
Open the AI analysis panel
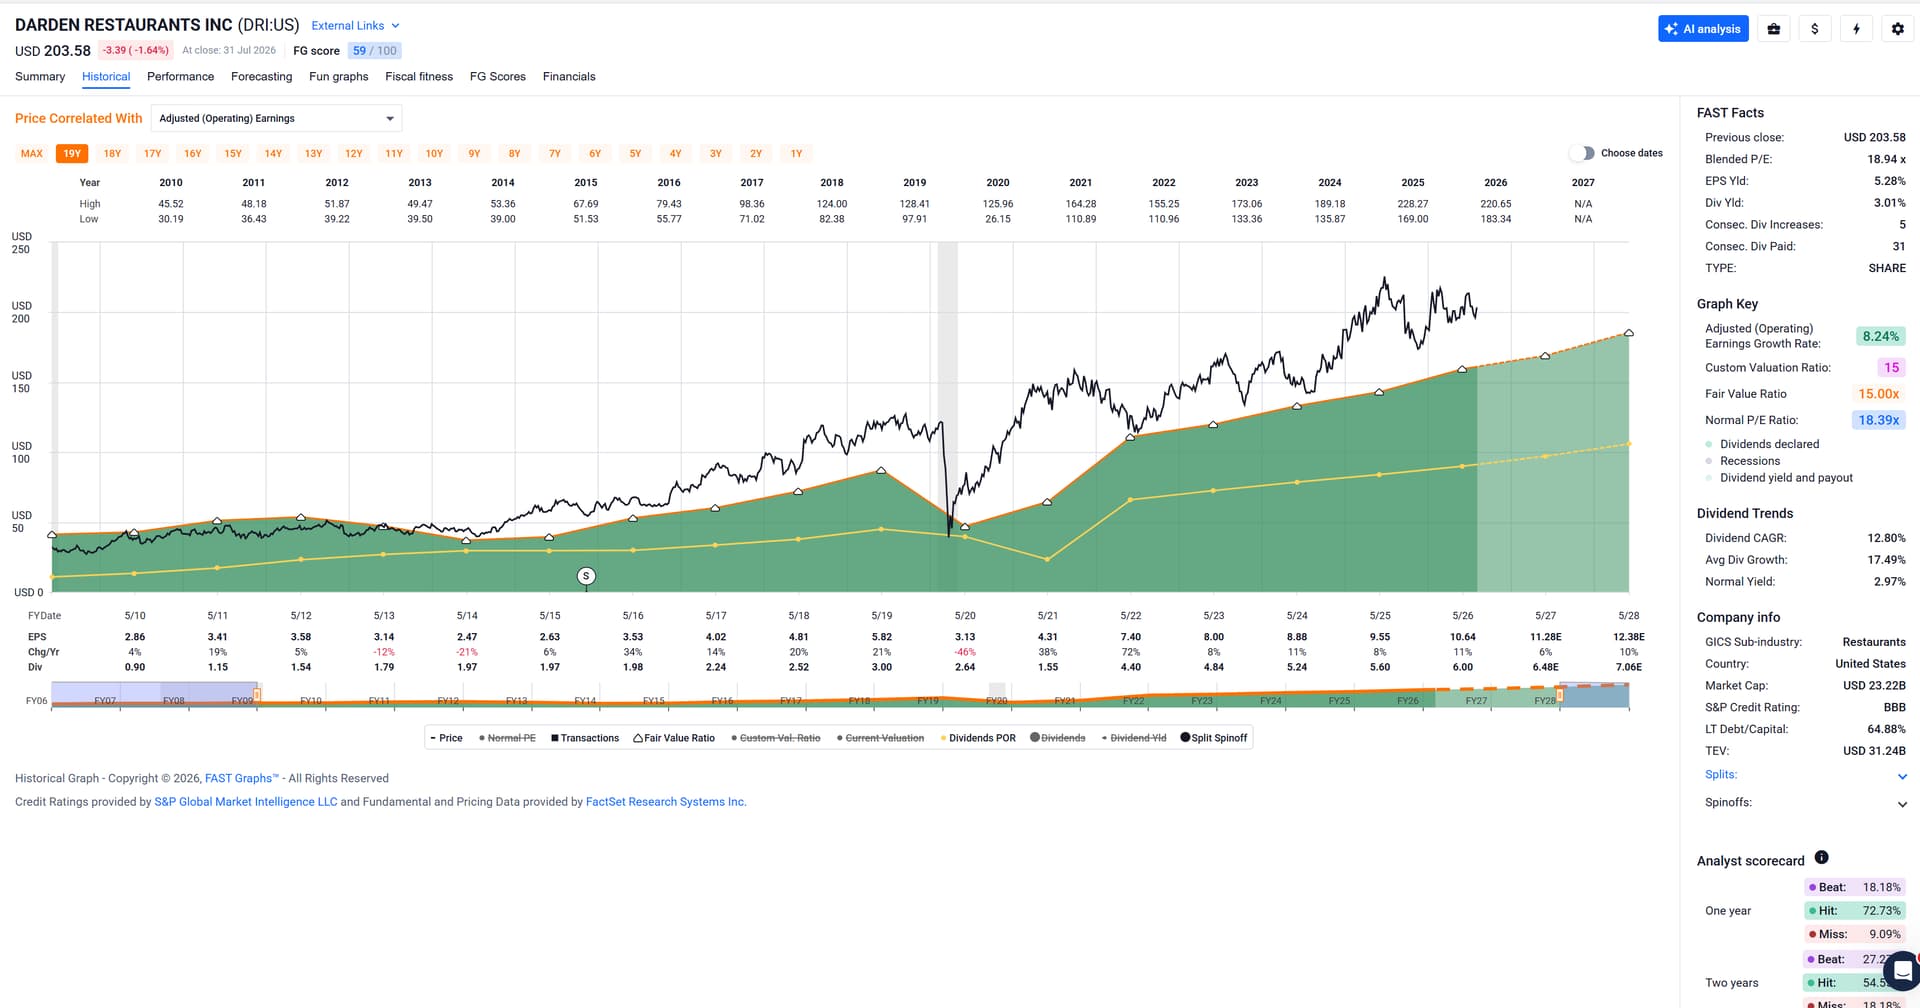pyautogui.click(x=1703, y=29)
